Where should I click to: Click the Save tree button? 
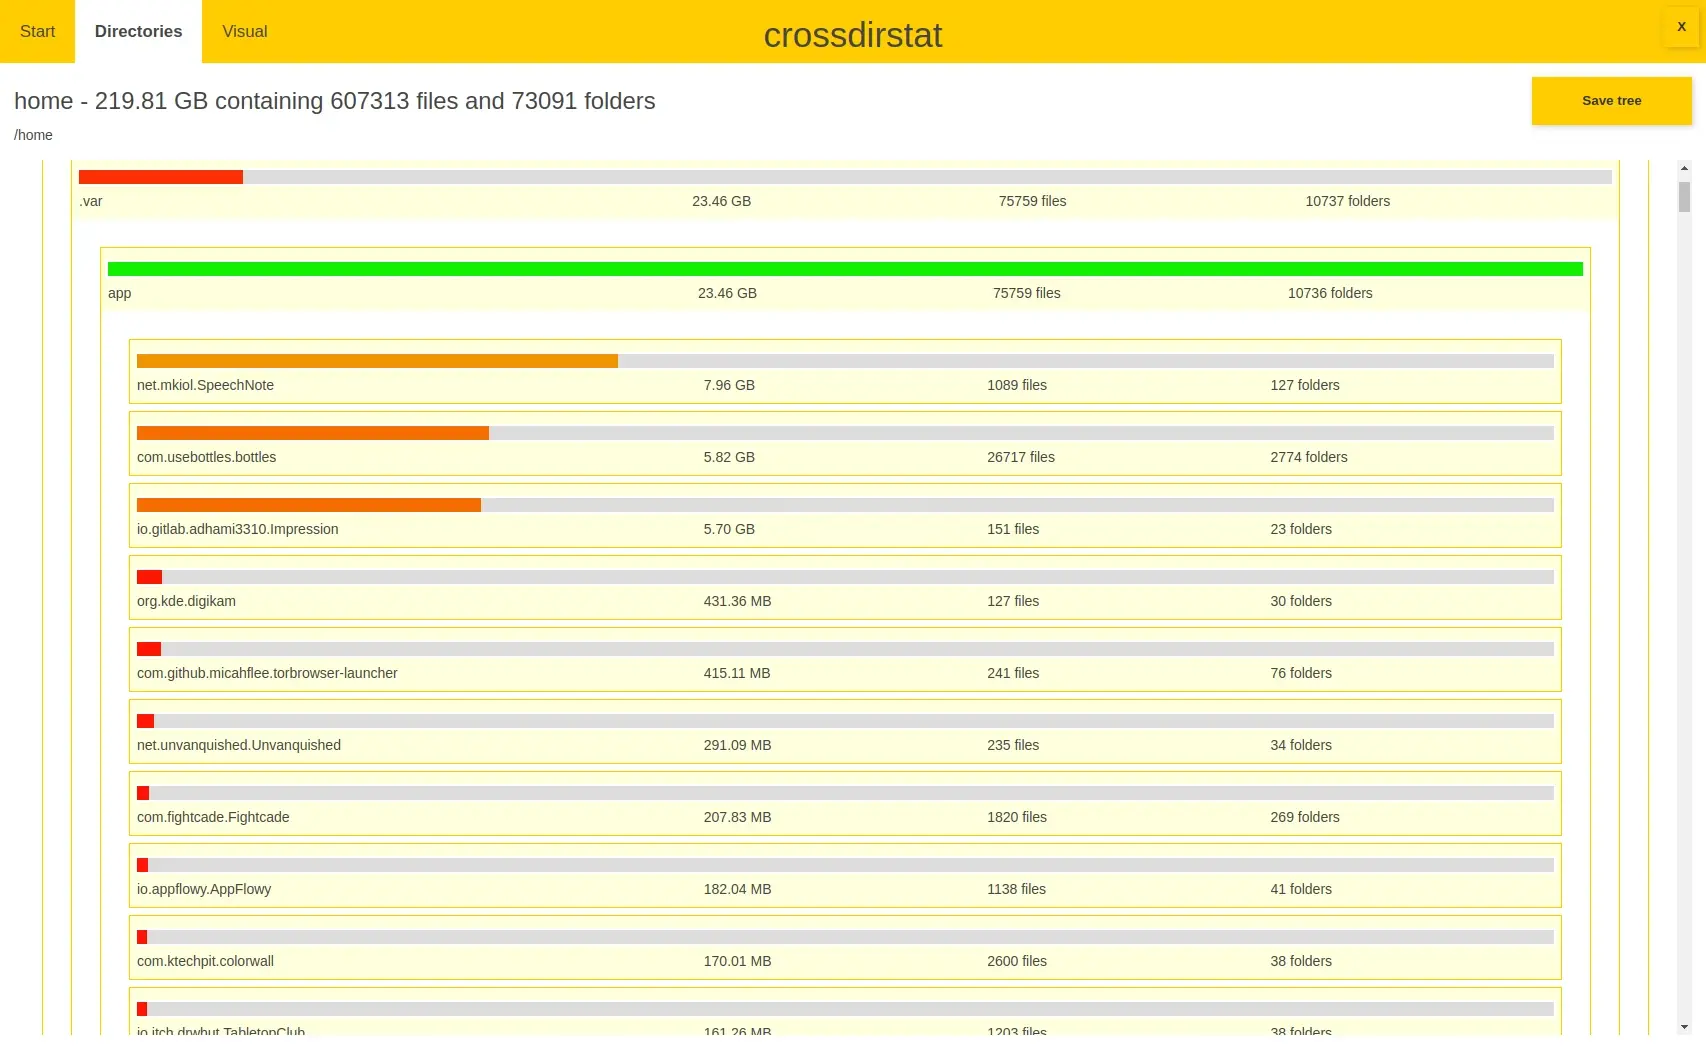1611,101
